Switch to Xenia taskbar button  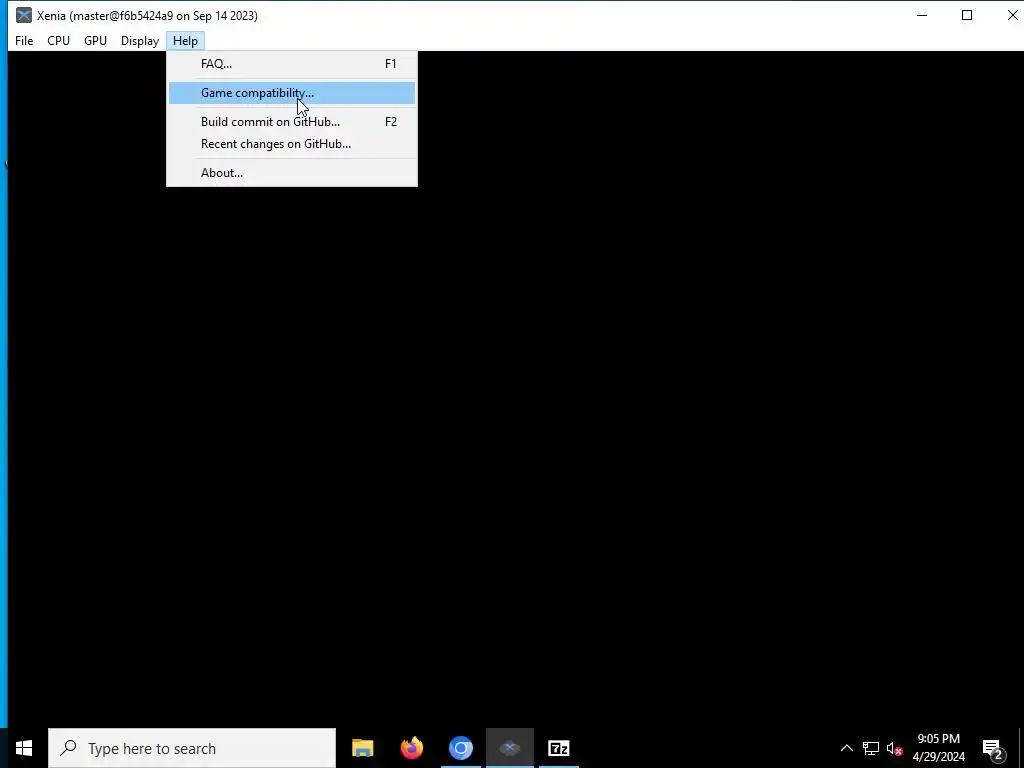coord(509,748)
